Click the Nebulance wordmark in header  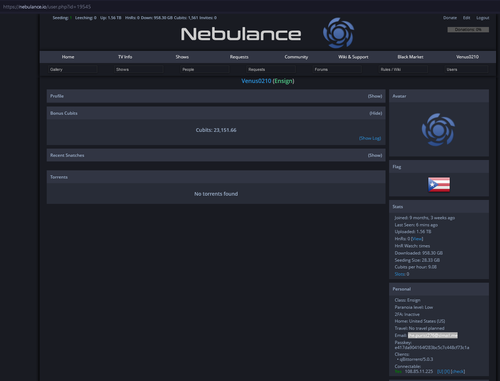(241, 34)
